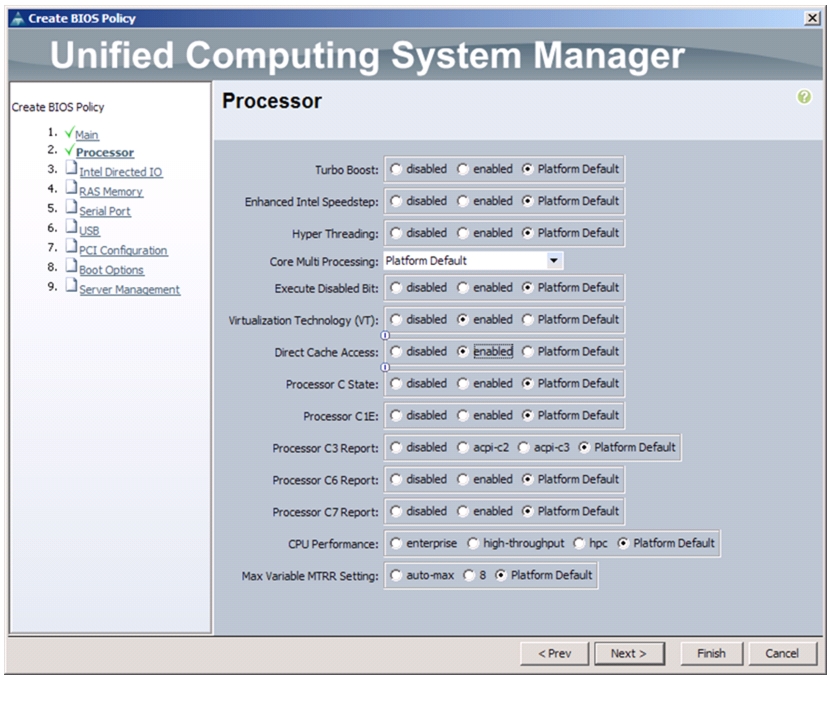
Task: Select hpc CPU Performance
Action: 579,543
